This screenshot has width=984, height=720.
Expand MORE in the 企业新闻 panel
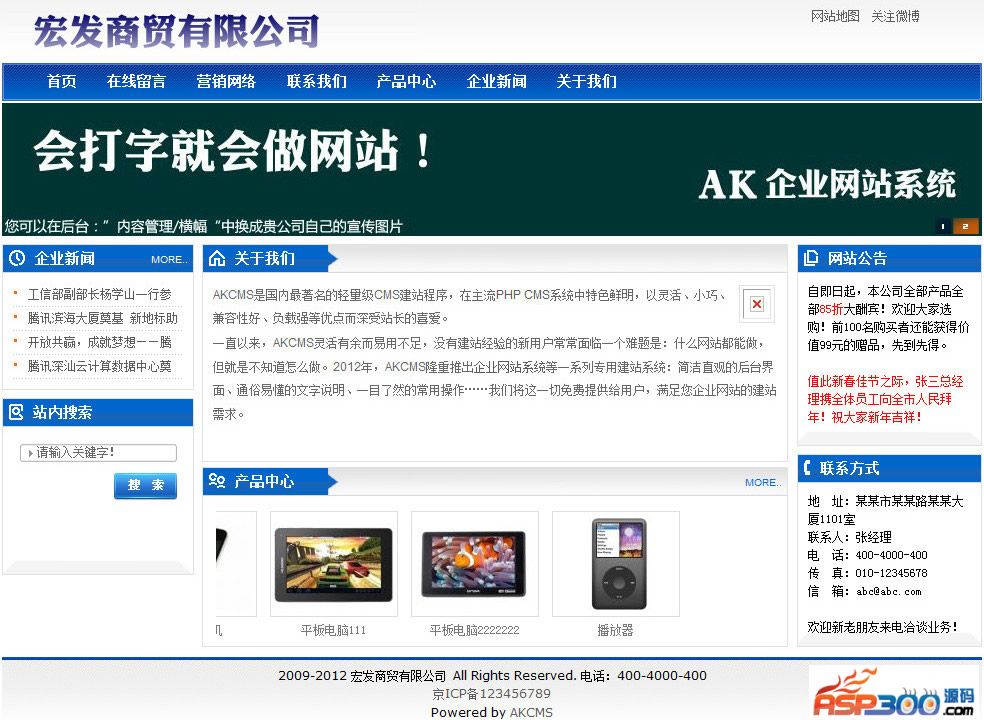[x=169, y=260]
